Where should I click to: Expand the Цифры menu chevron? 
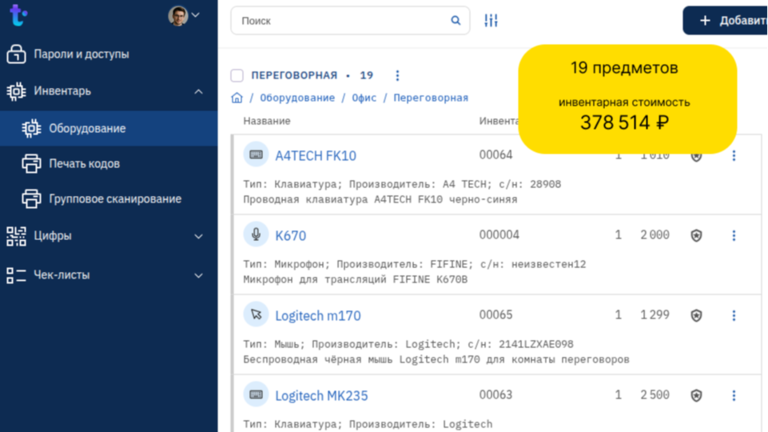point(198,237)
